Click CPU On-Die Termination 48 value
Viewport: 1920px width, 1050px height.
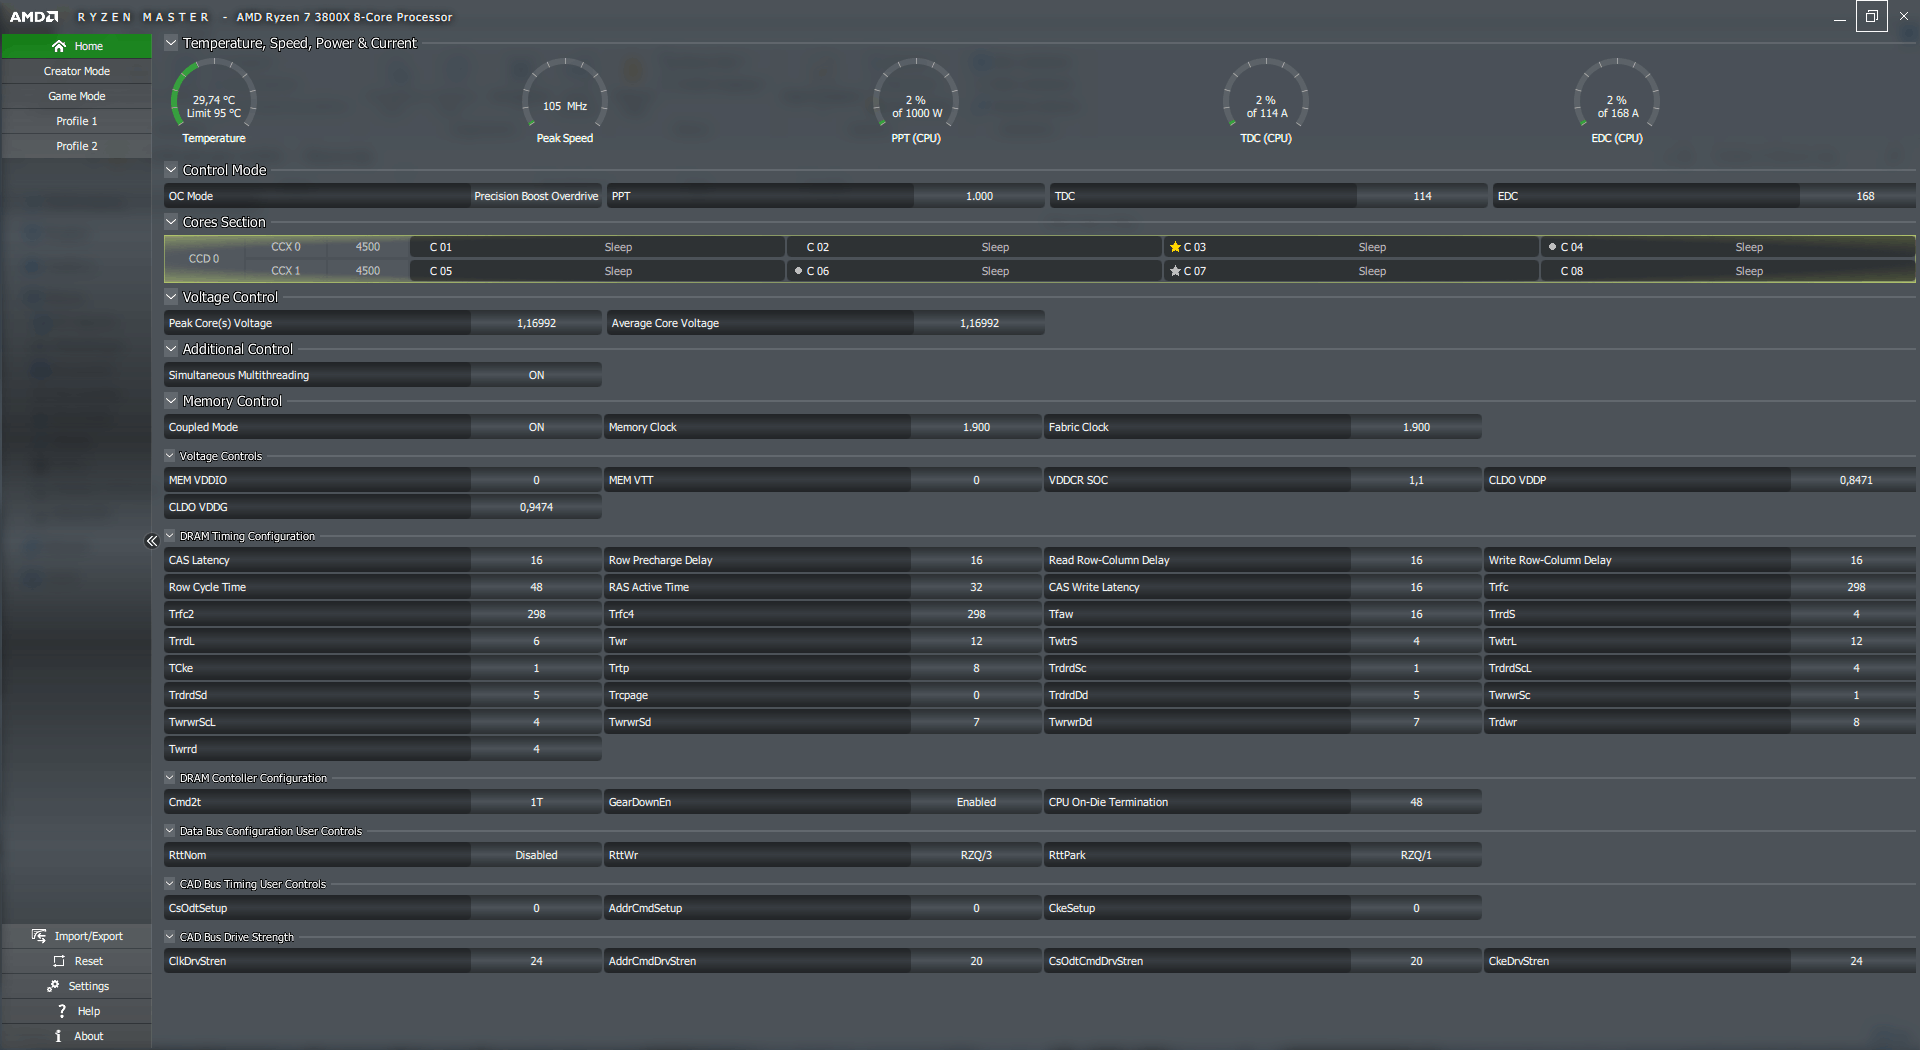pyautogui.click(x=1416, y=802)
